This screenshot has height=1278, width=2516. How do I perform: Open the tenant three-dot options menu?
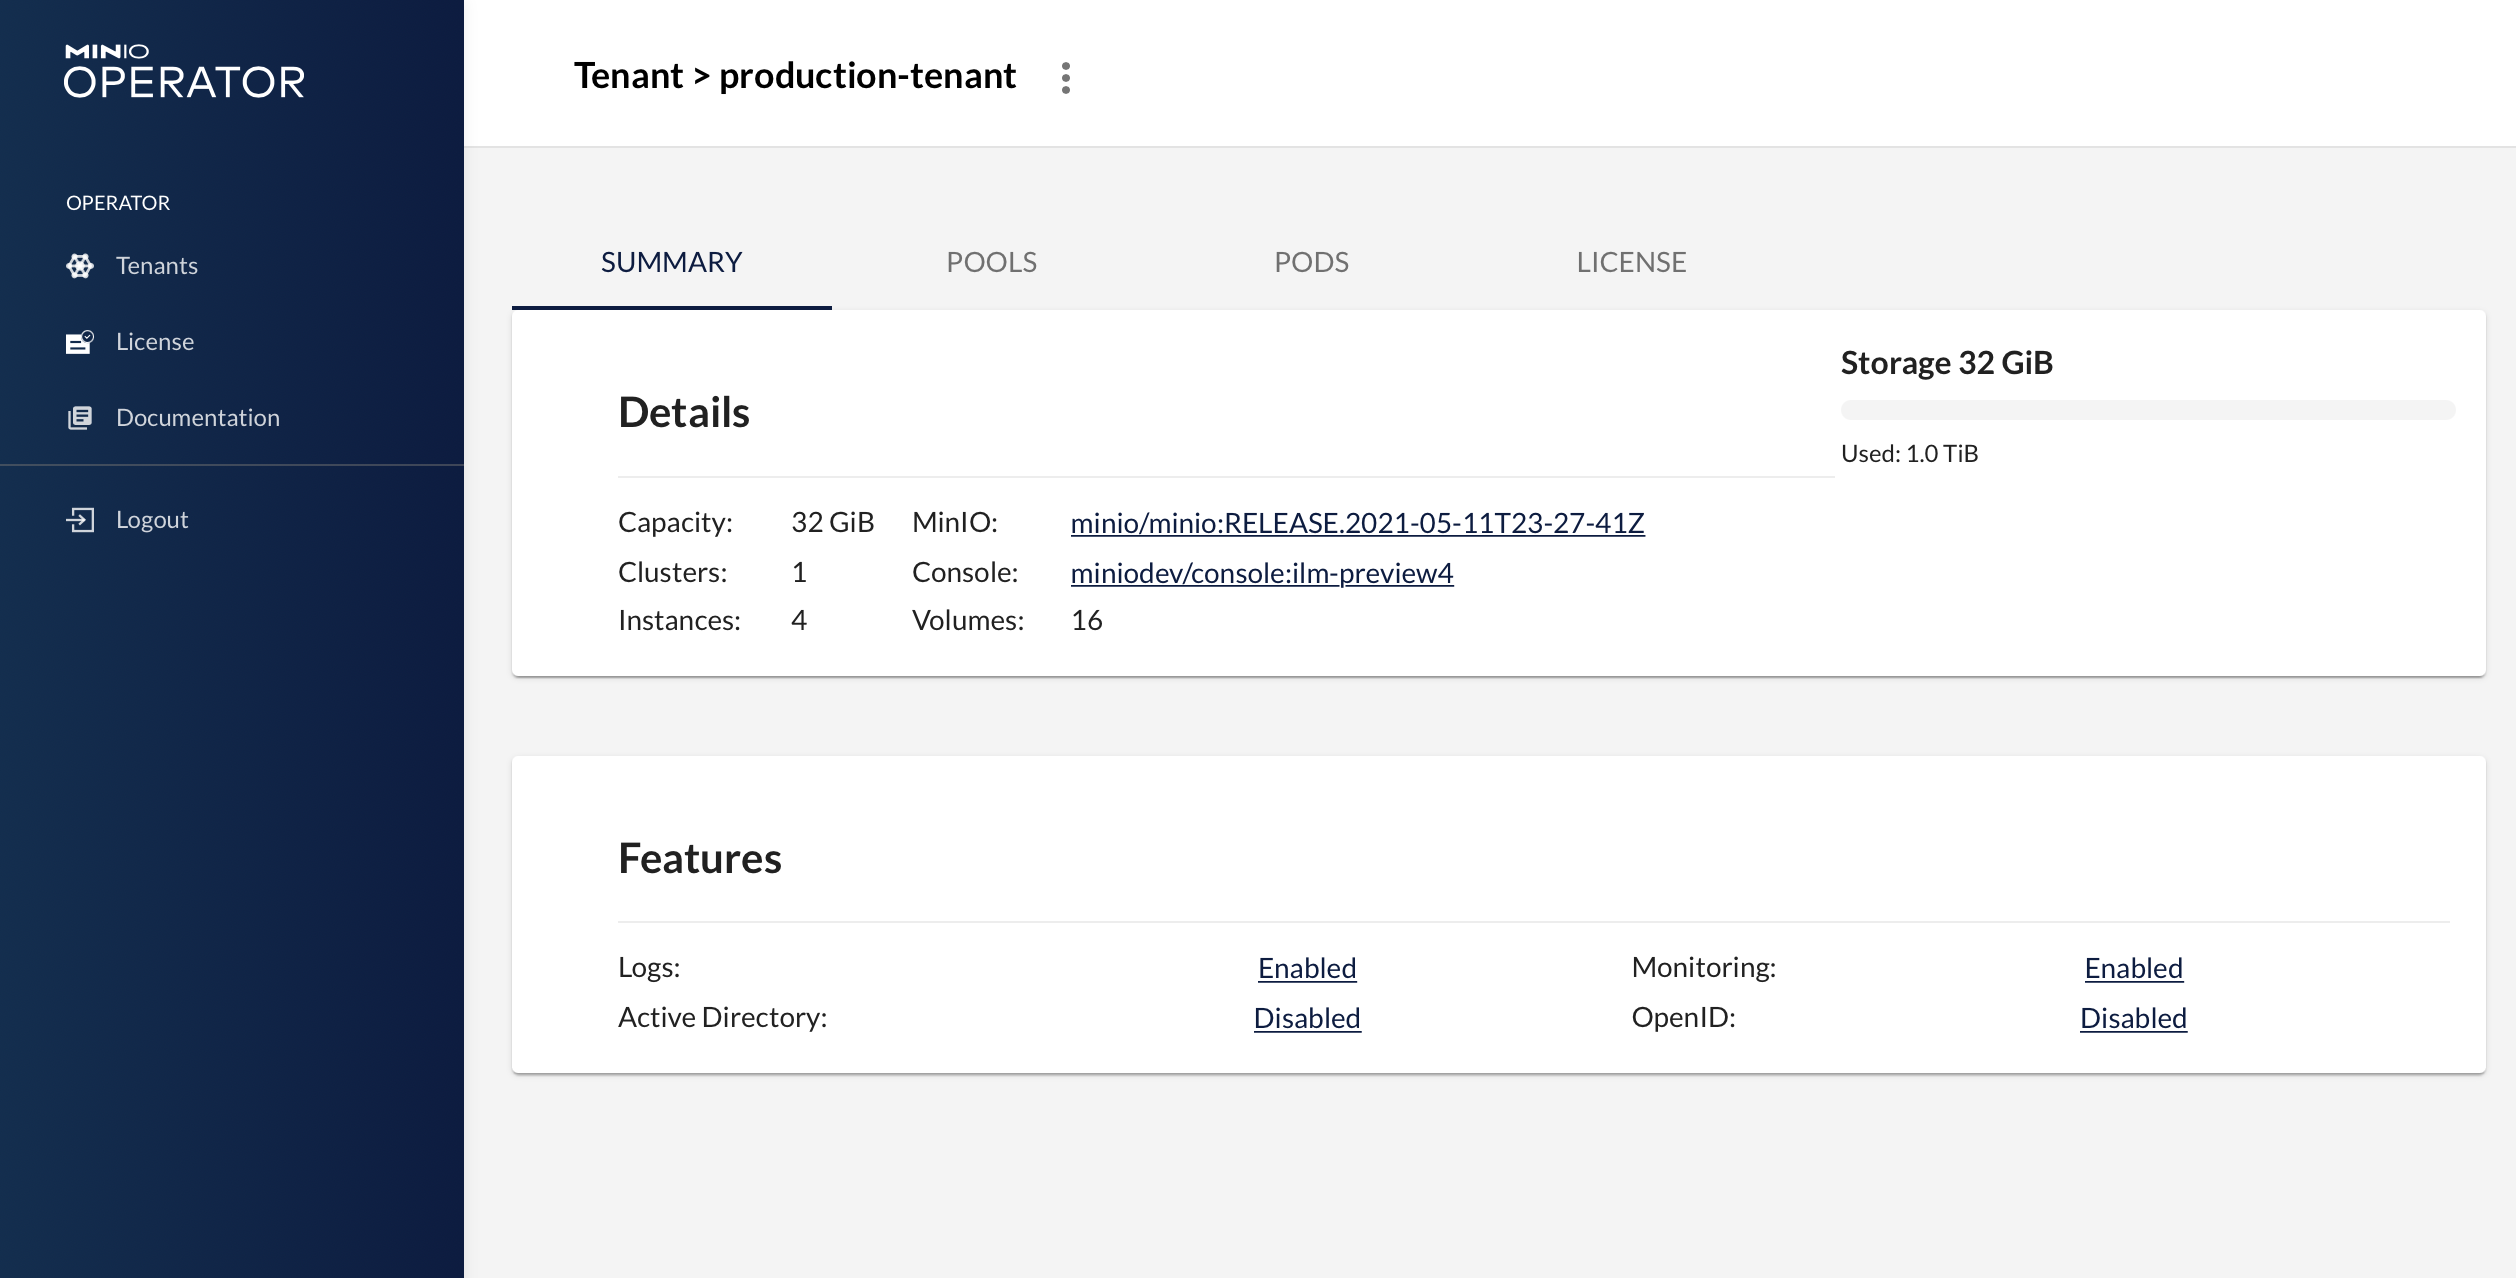1066,77
